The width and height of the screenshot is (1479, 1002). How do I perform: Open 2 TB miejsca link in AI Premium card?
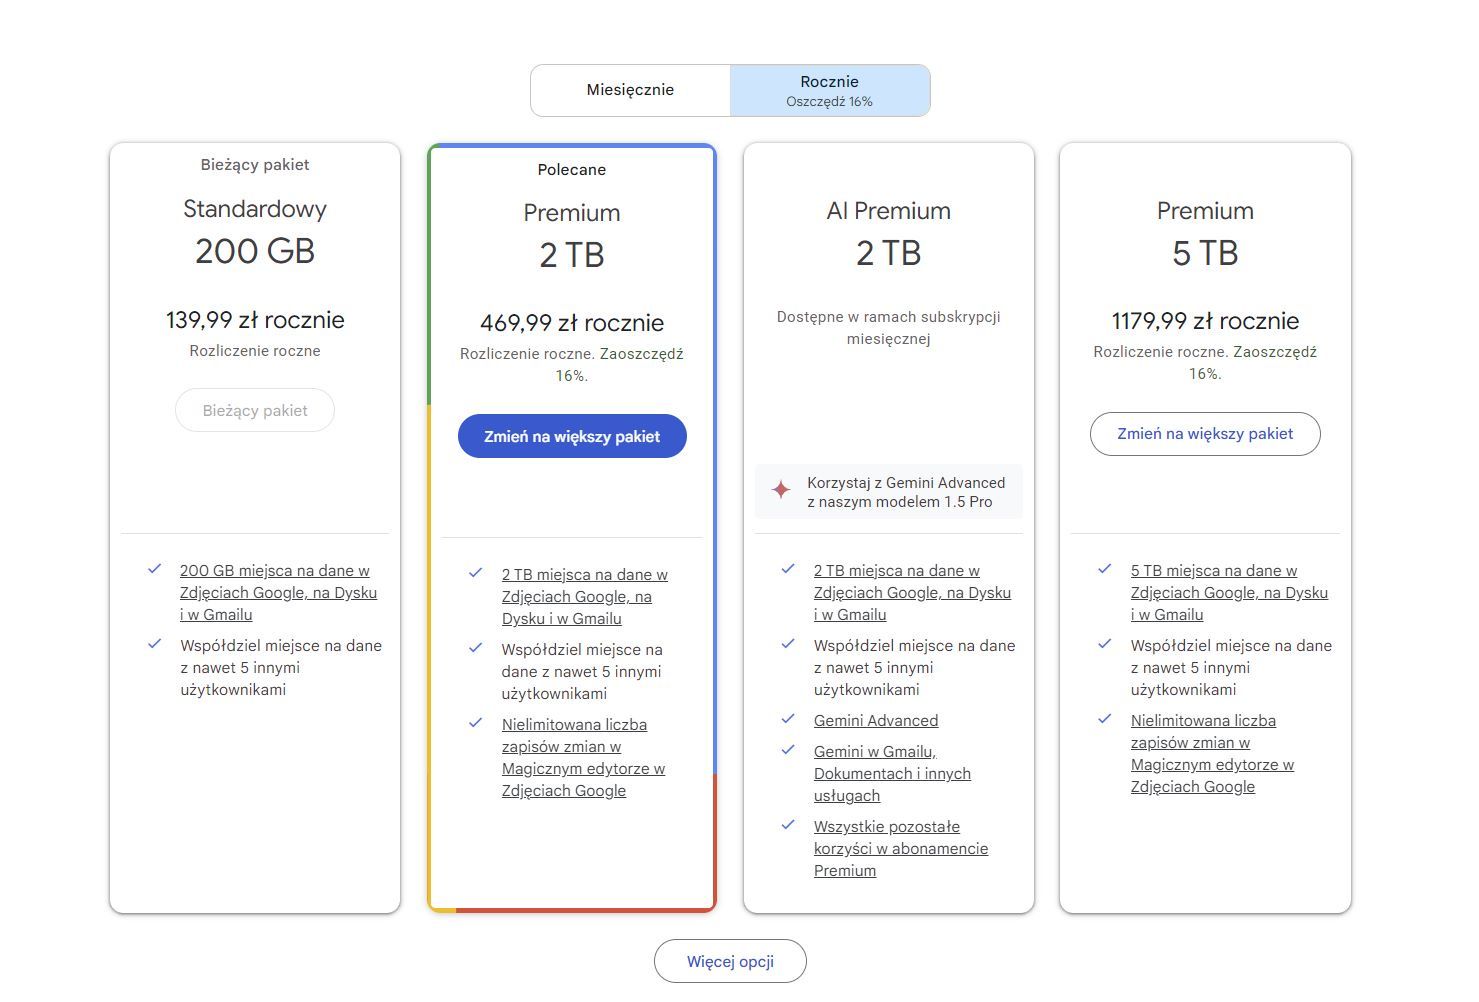point(912,592)
